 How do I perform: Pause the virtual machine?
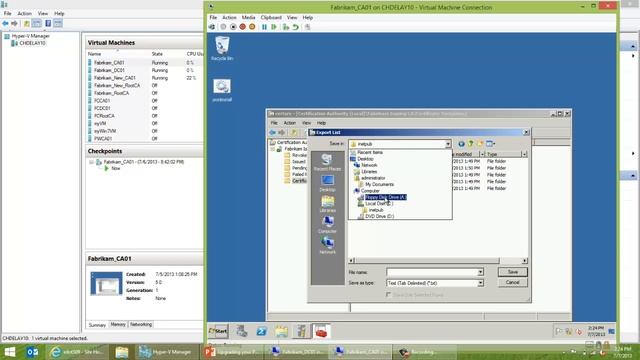[x=264, y=27]
